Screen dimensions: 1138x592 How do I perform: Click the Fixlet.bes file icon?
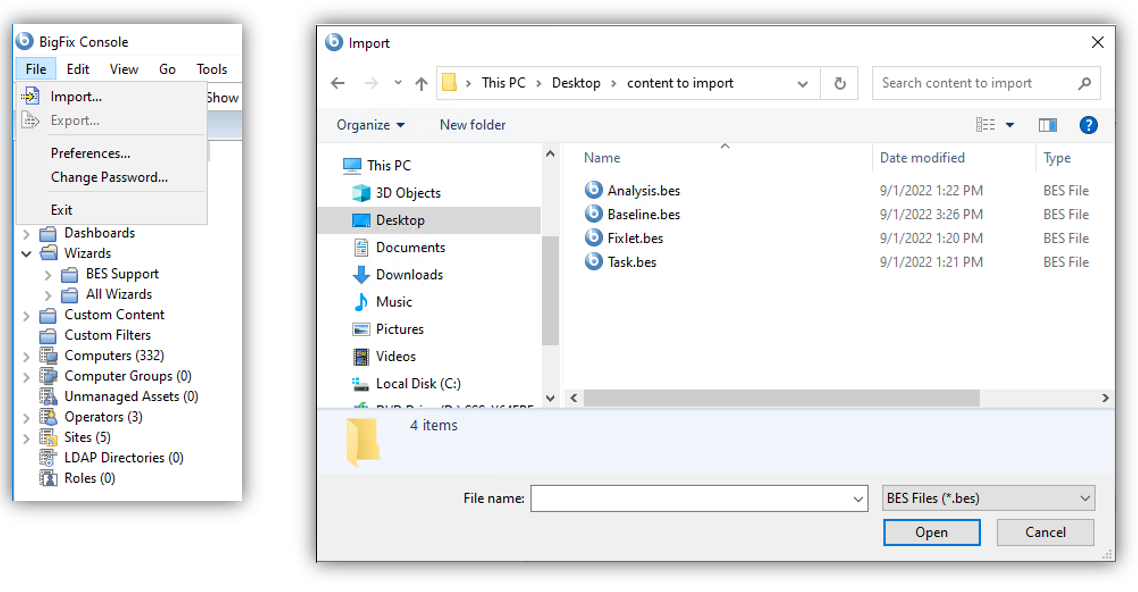pos(594,238)
